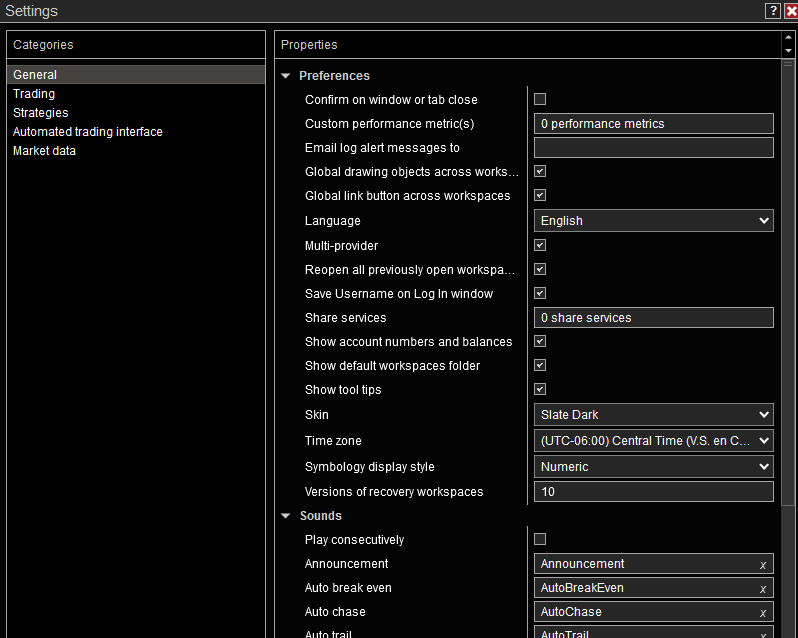Viewport: 798px width, 638px height.
Task: Select the General category
Action: pyautogui.click(x=136, y=75)
